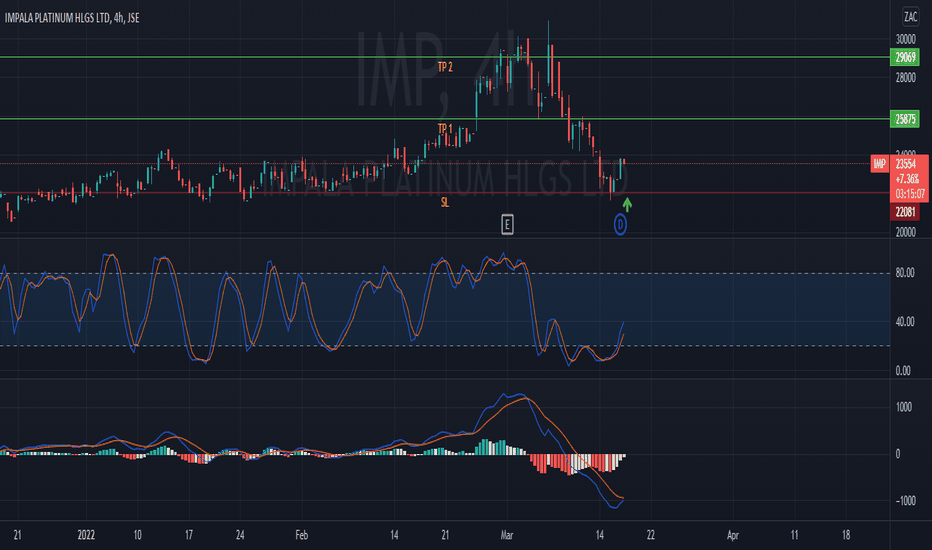Click the earnings 'E' marker icon
The width and height of the screenshot is (932, 550).
click(507, 224)
